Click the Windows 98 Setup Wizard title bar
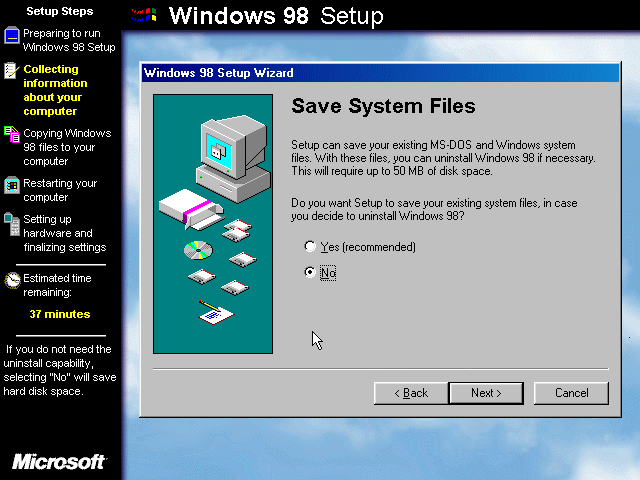This screenshot has height=480, width=640. tap(380, 73)
